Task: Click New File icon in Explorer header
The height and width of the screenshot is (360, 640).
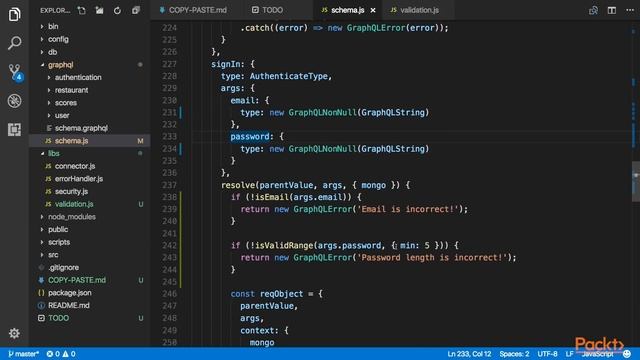Action: pos(82,10)
